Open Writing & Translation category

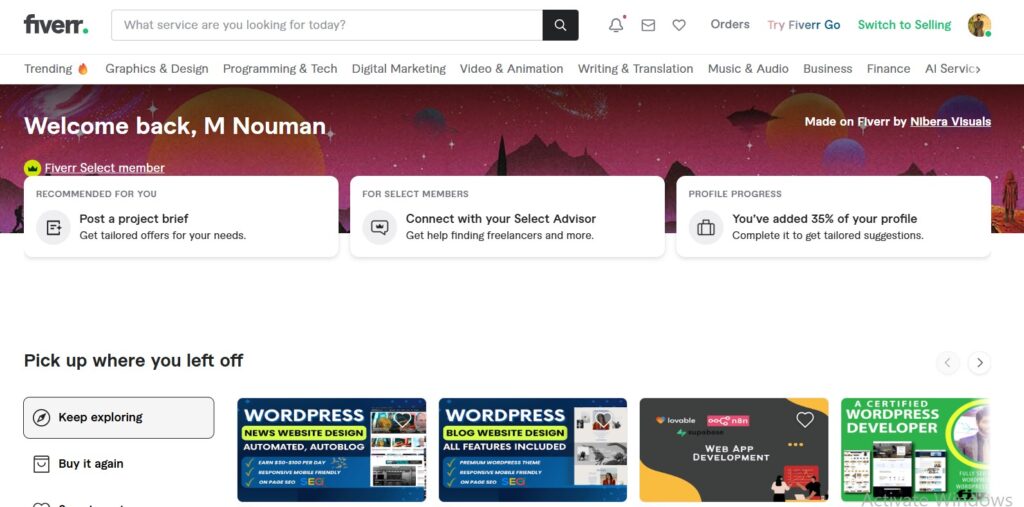click(x=635, y=69)
